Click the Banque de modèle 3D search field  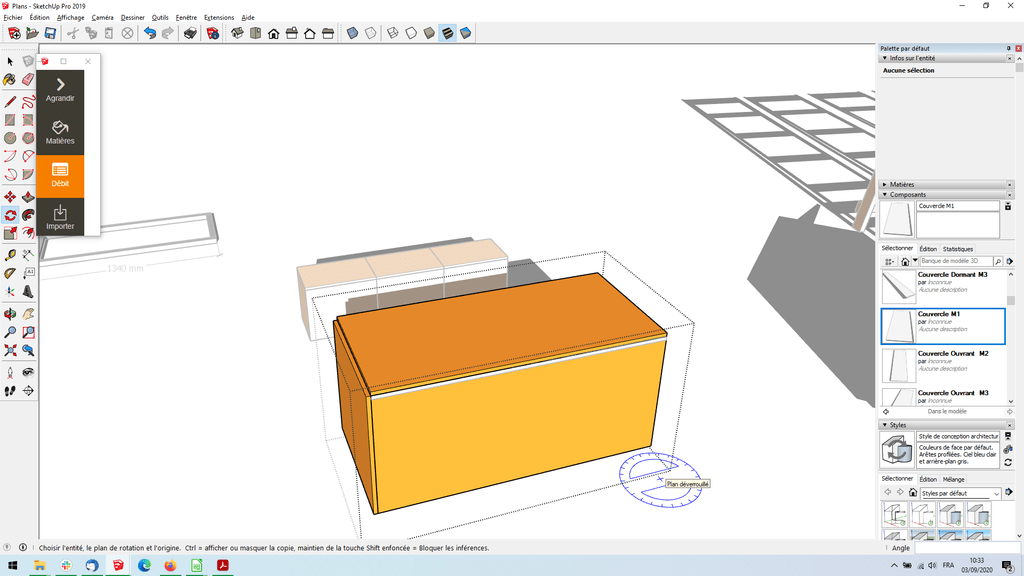coord(956,261)
